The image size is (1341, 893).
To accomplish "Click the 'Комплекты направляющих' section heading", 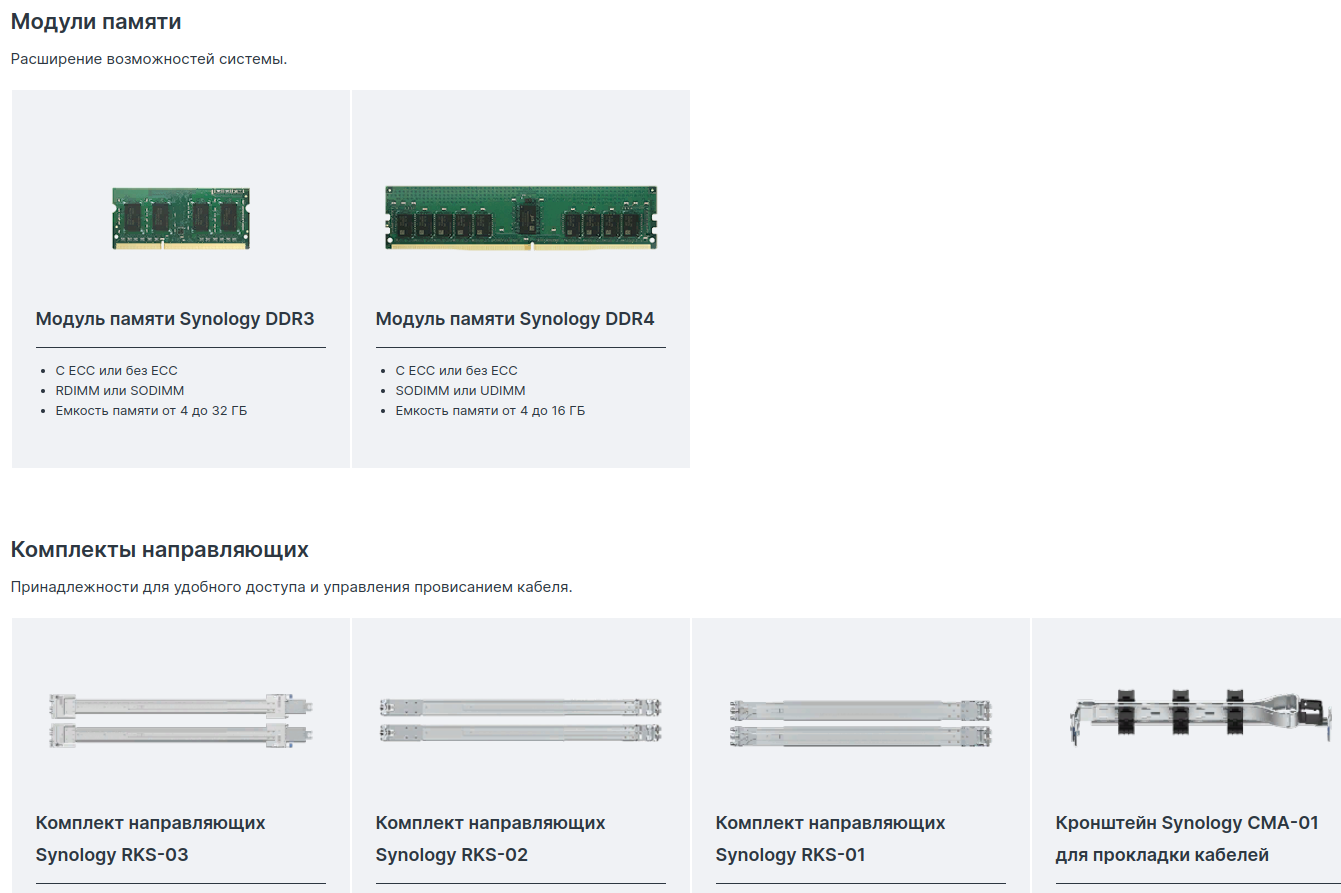I will coord(159,549).
